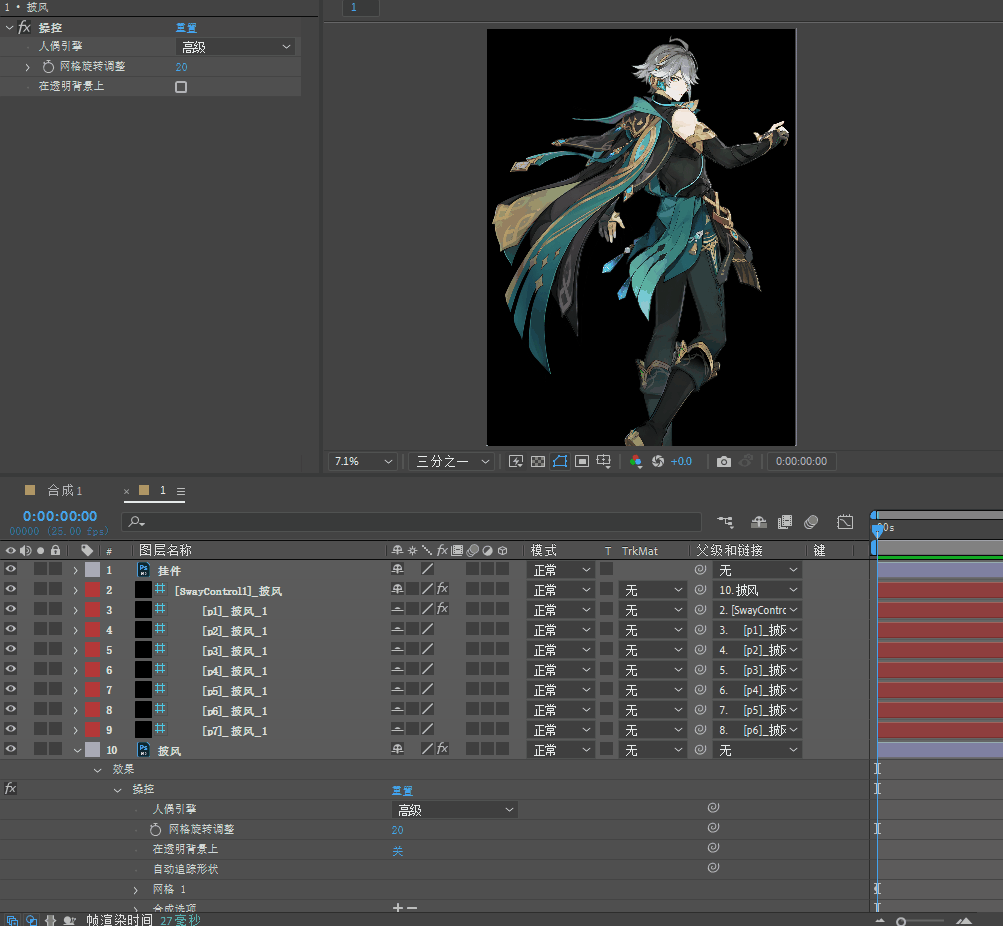Toggle mask and shape path visibility
1003x926 pixels.
tap(560, 461)
